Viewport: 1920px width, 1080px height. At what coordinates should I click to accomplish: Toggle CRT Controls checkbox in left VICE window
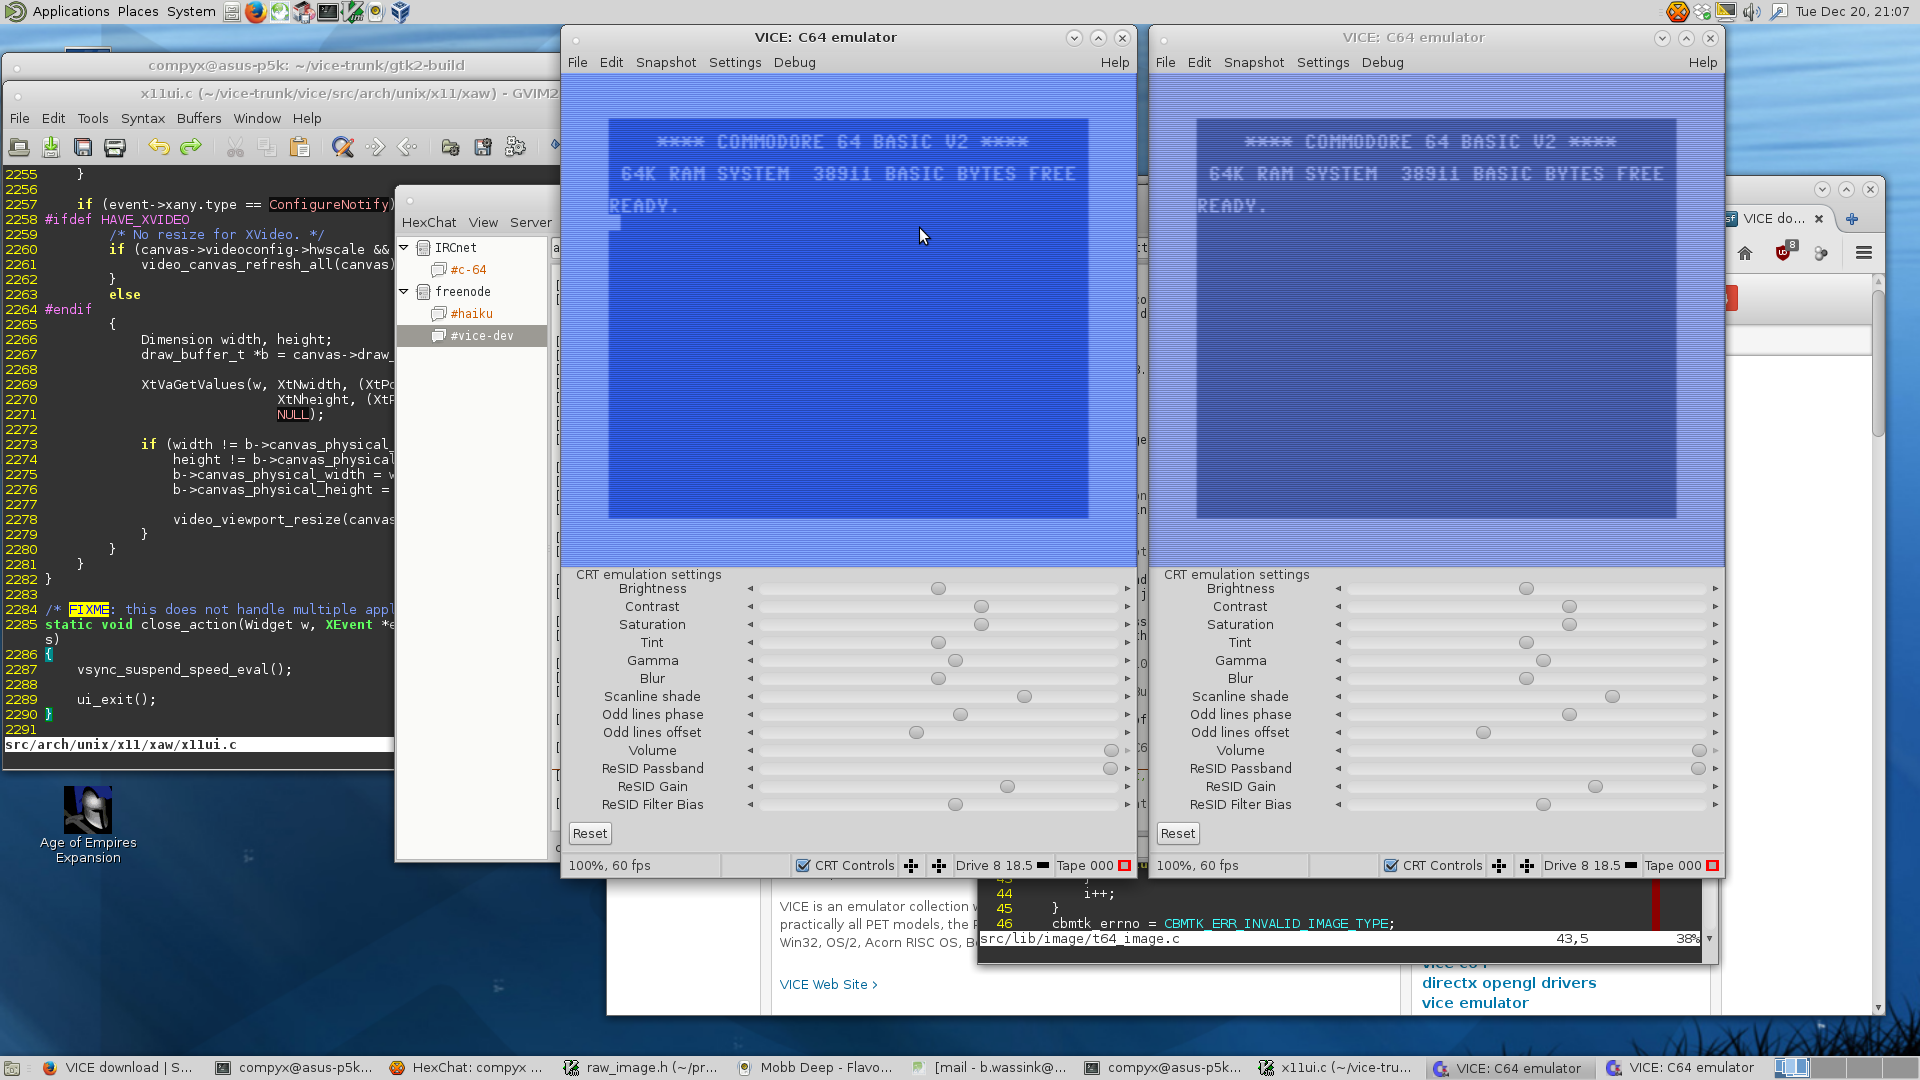tap(803, 866)
